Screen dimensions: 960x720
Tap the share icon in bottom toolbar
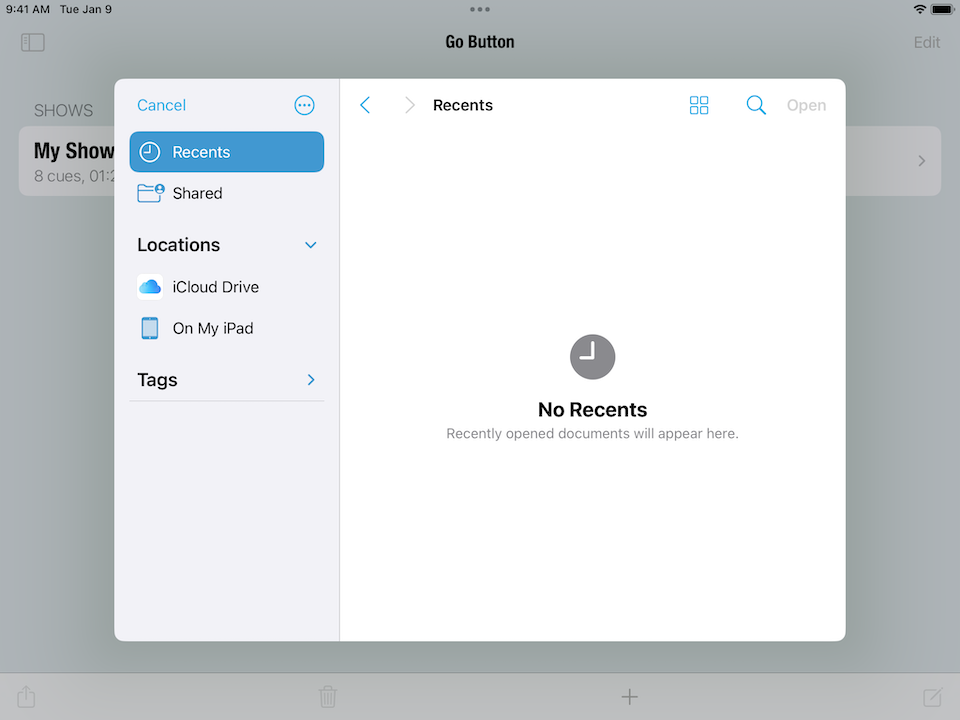[27, 697]
